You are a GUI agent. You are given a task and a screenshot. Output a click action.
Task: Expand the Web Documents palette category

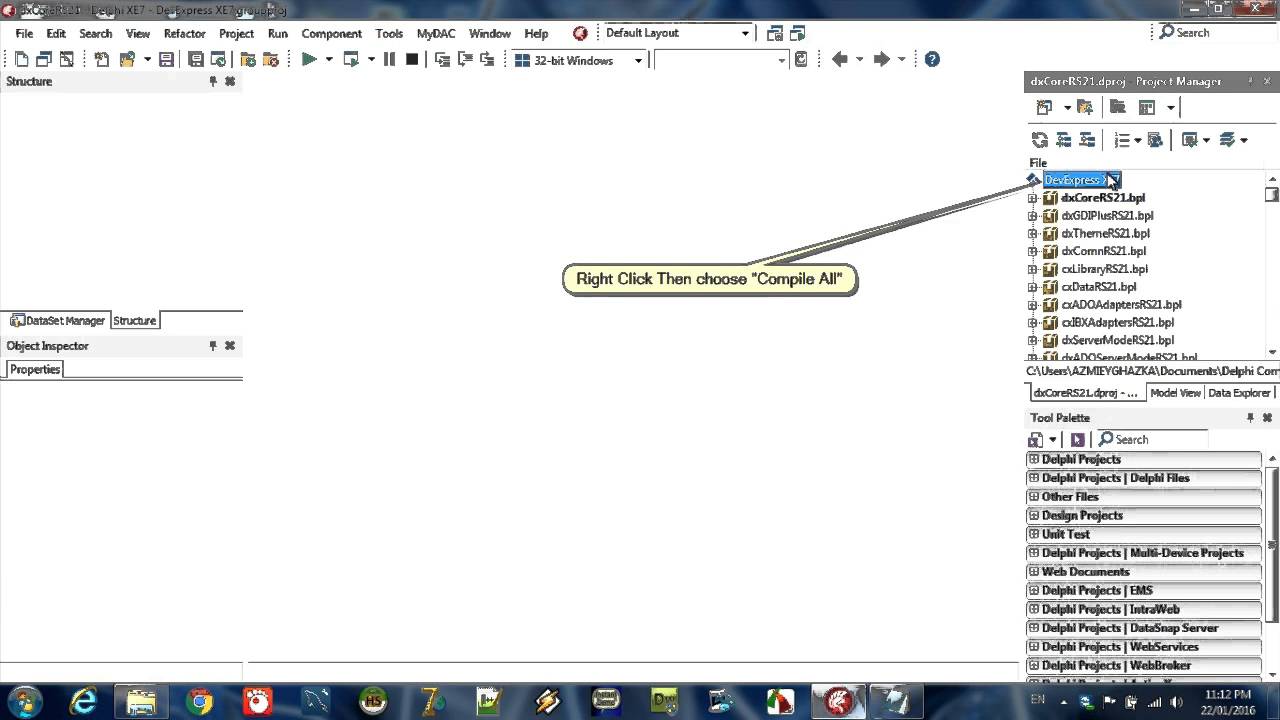click(1034, 572)
